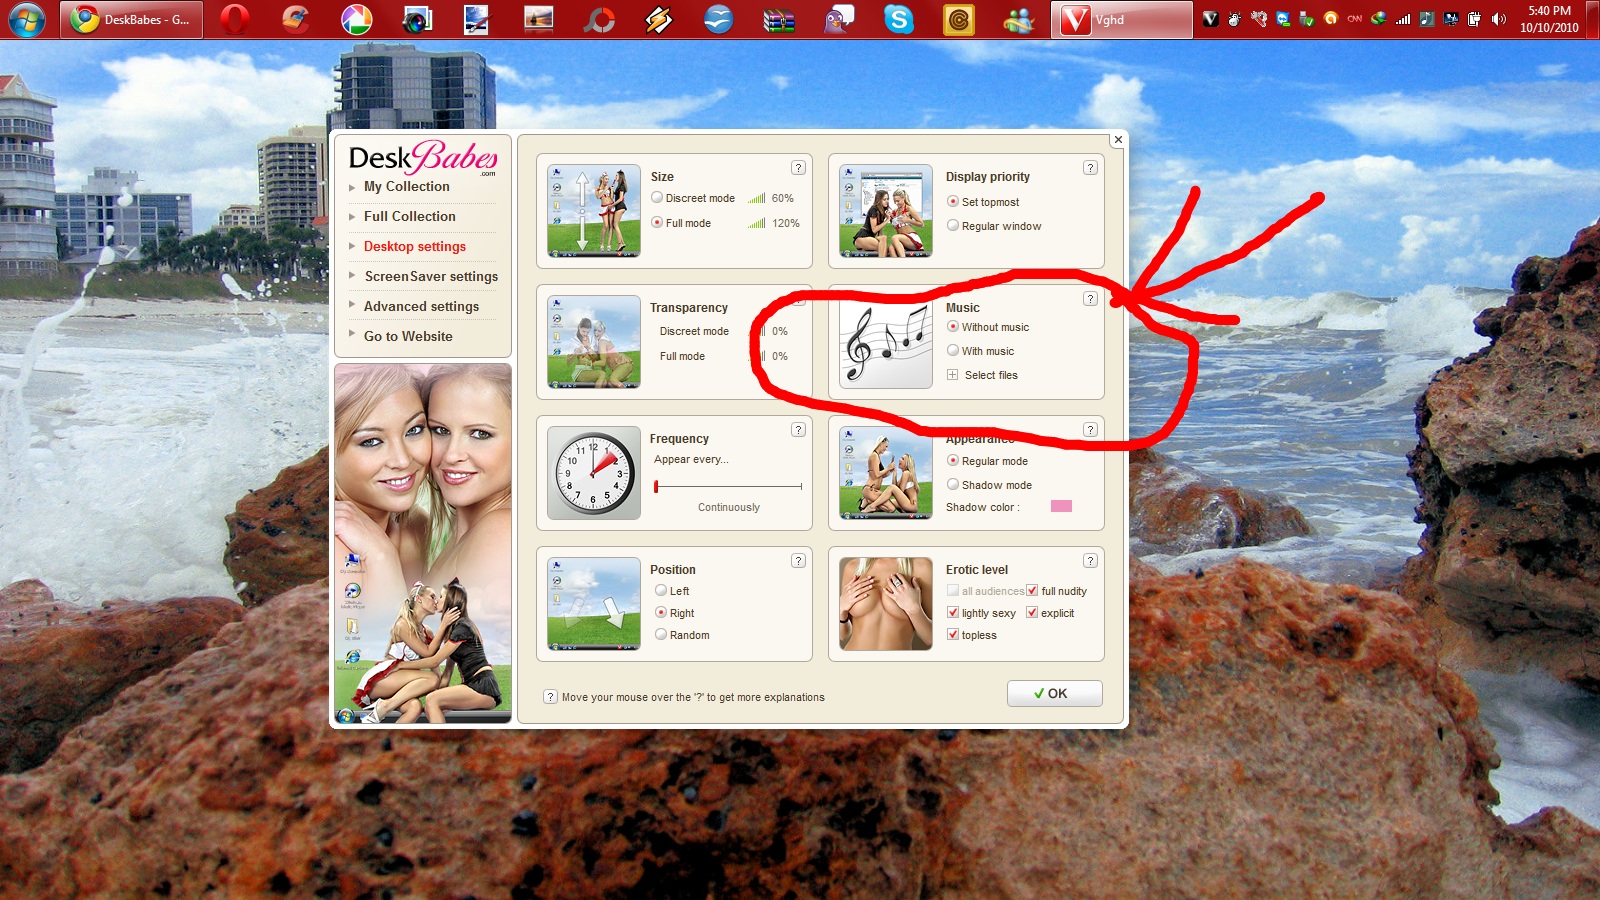The width and height of the screenshot is (1600, 900).
Task: Open the ScreenSaver settings menu item
Action: 430,277
